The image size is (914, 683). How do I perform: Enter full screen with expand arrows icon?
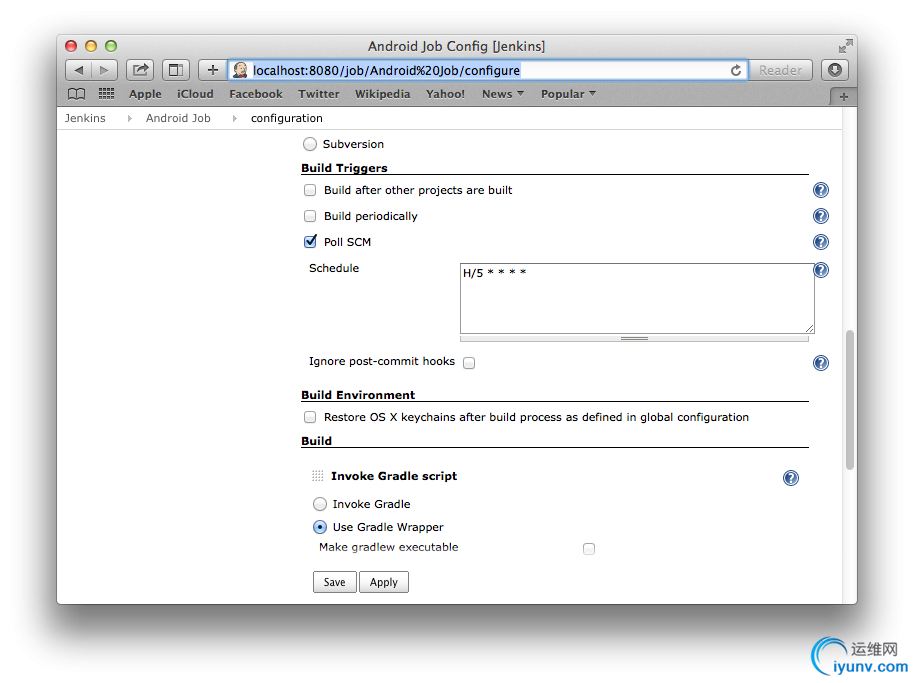point(845,46)
